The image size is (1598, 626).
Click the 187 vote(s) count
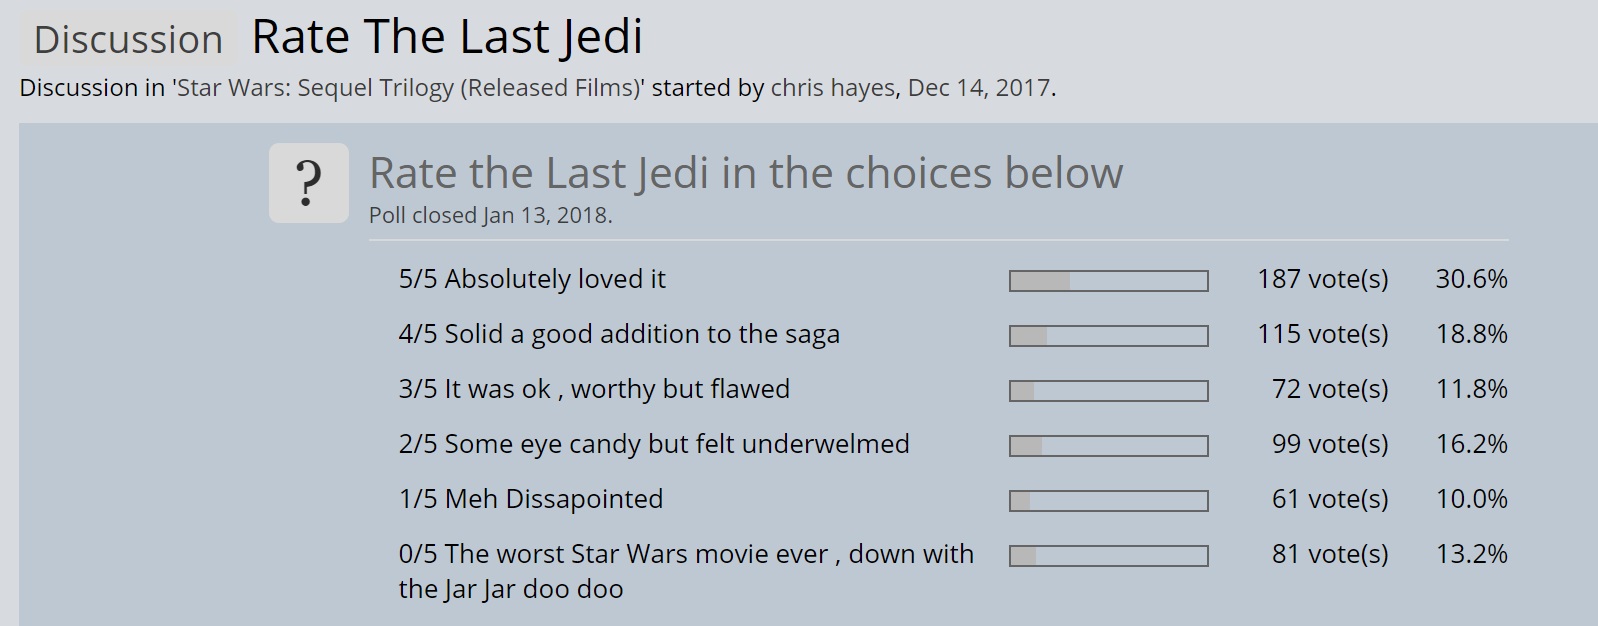[x=1323, y=279]
